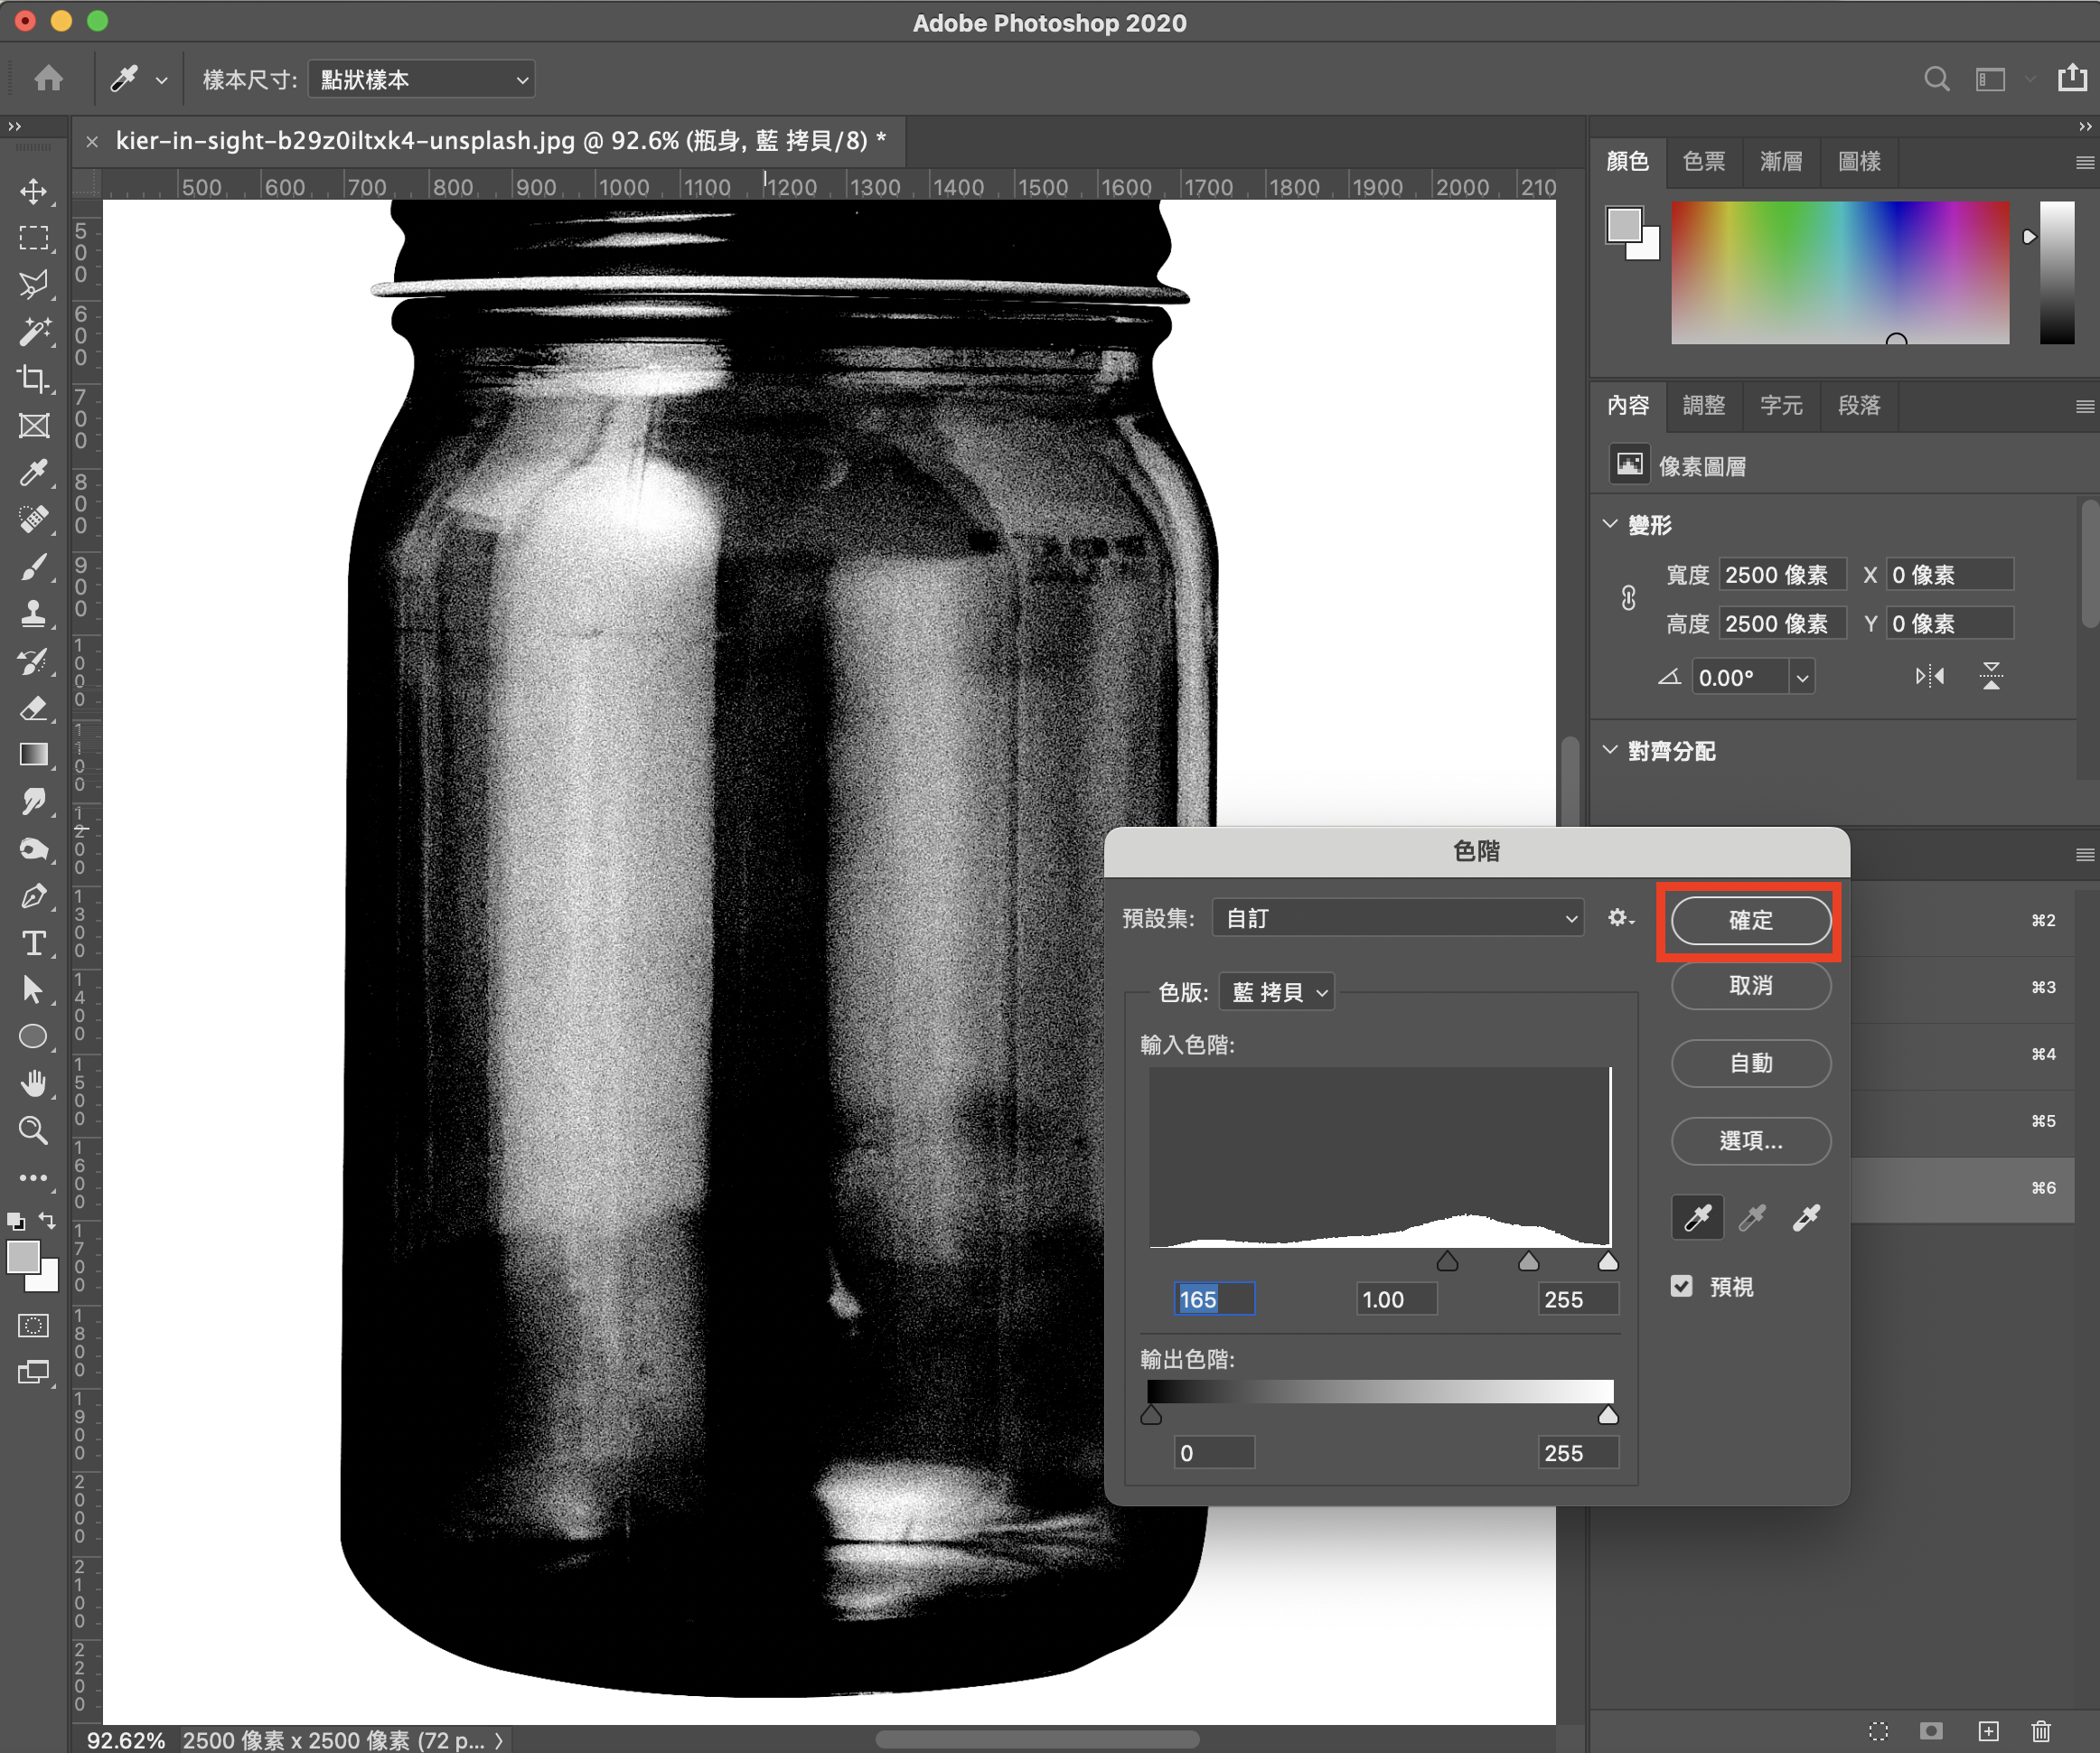Click the input levels midtone slider handle
This screenshot has height=1753, width=2100.
click(1528, 1261)
